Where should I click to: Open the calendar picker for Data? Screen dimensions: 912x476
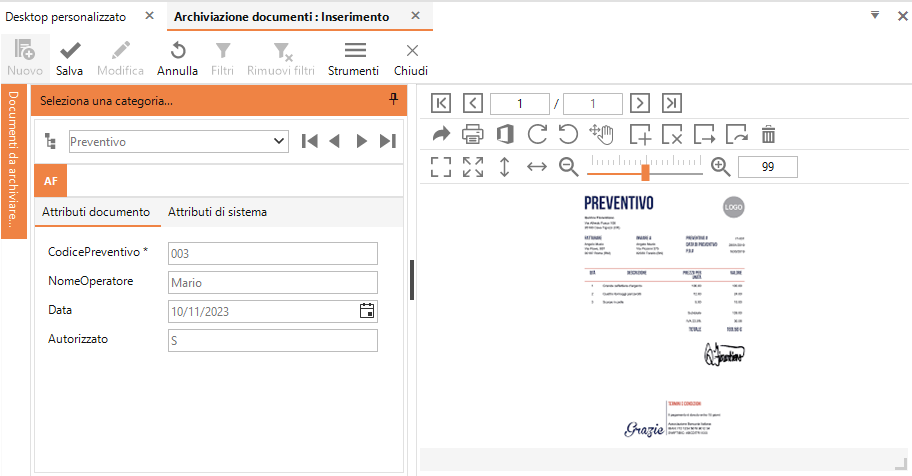tap(367, 311)
